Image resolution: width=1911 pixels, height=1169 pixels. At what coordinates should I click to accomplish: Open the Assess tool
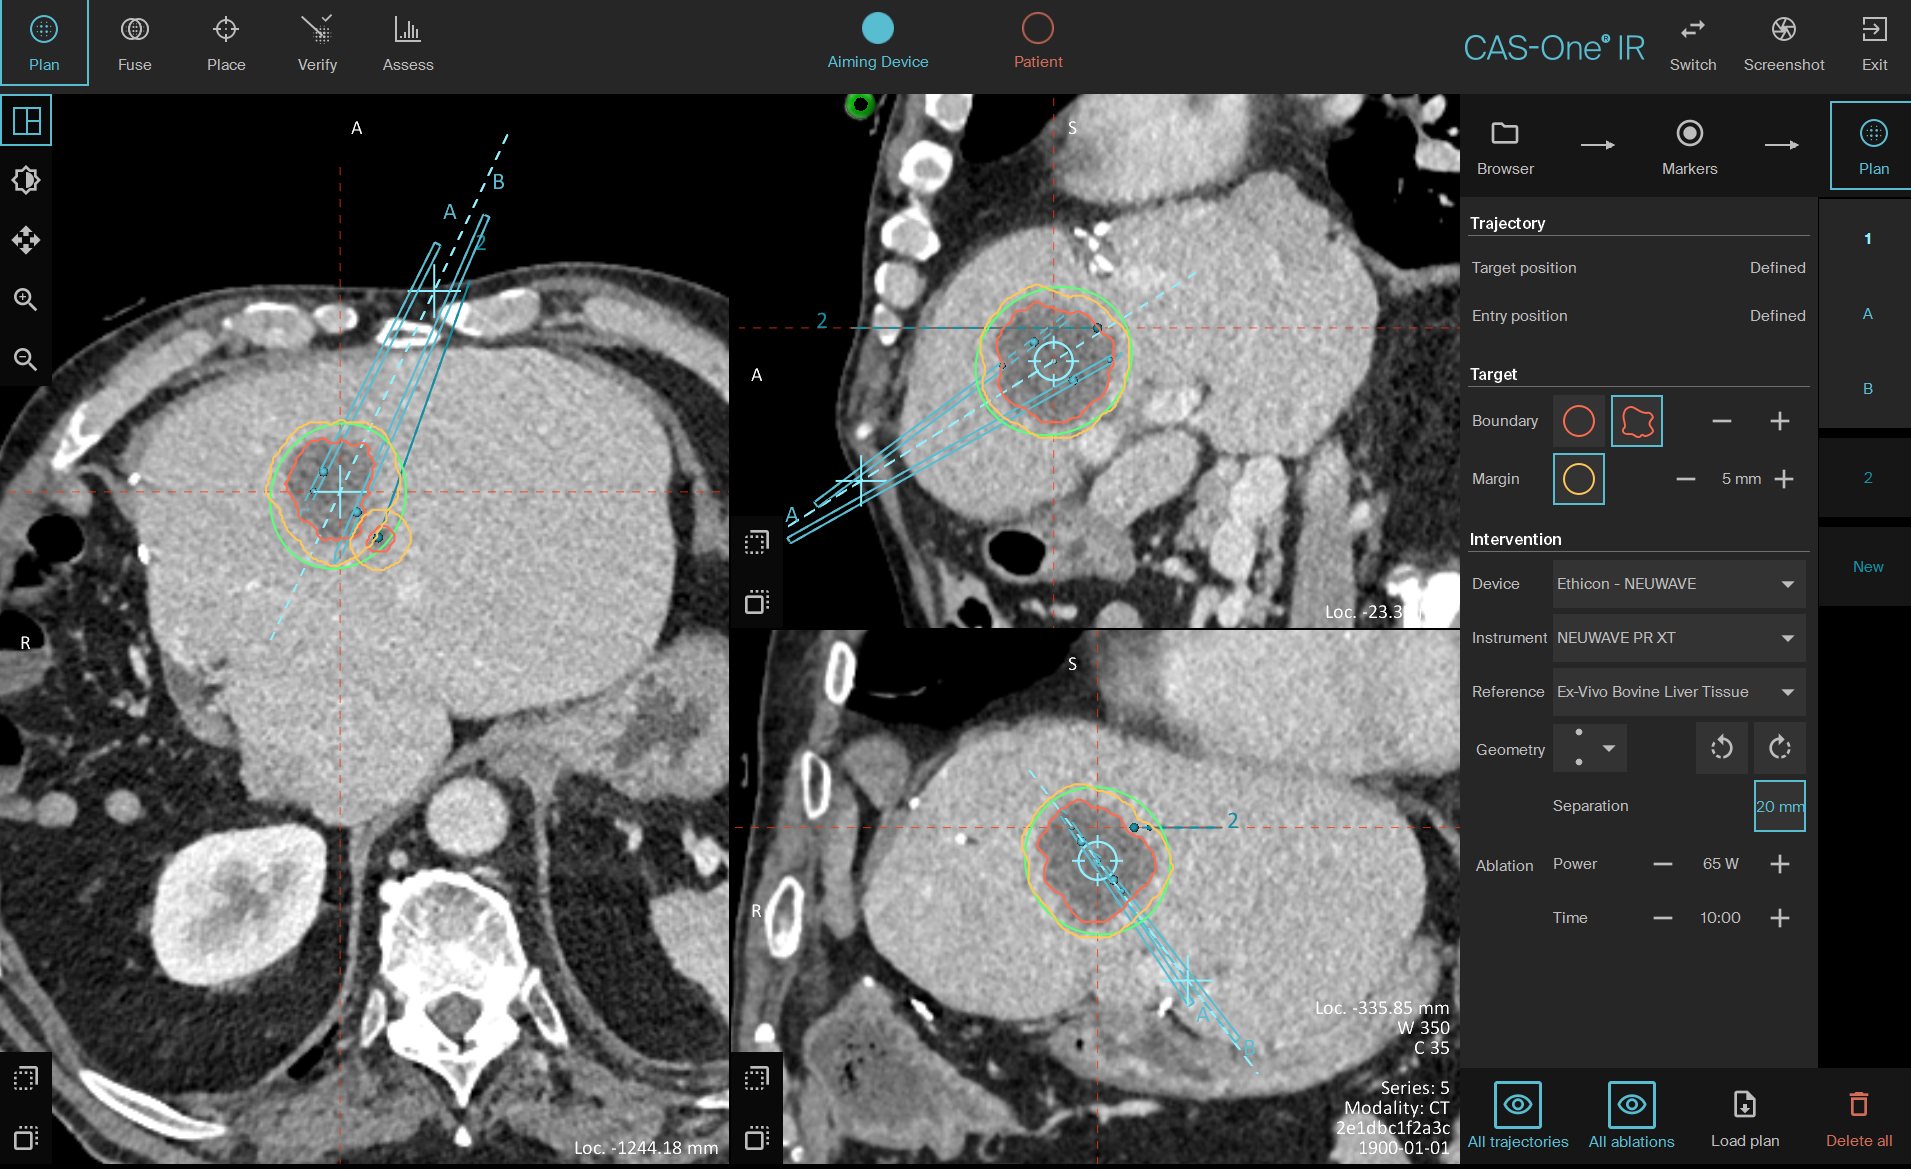(x=407, y=42)
